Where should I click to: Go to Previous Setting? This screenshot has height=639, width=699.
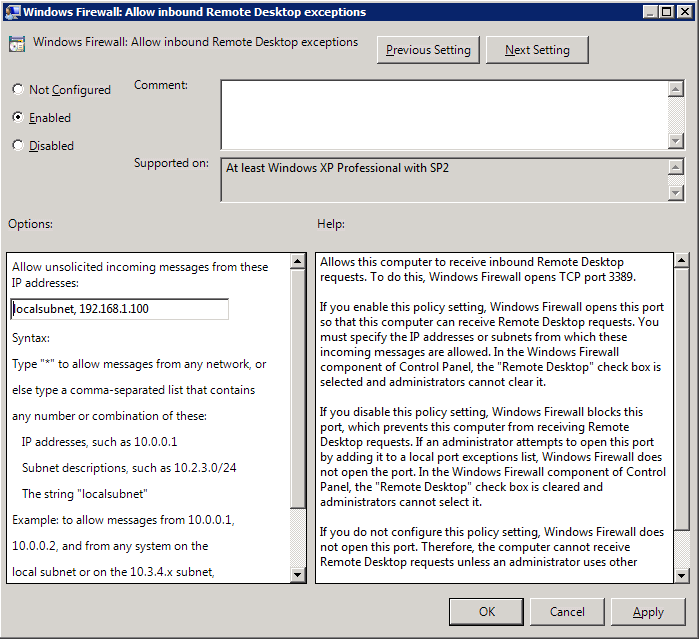428,50
